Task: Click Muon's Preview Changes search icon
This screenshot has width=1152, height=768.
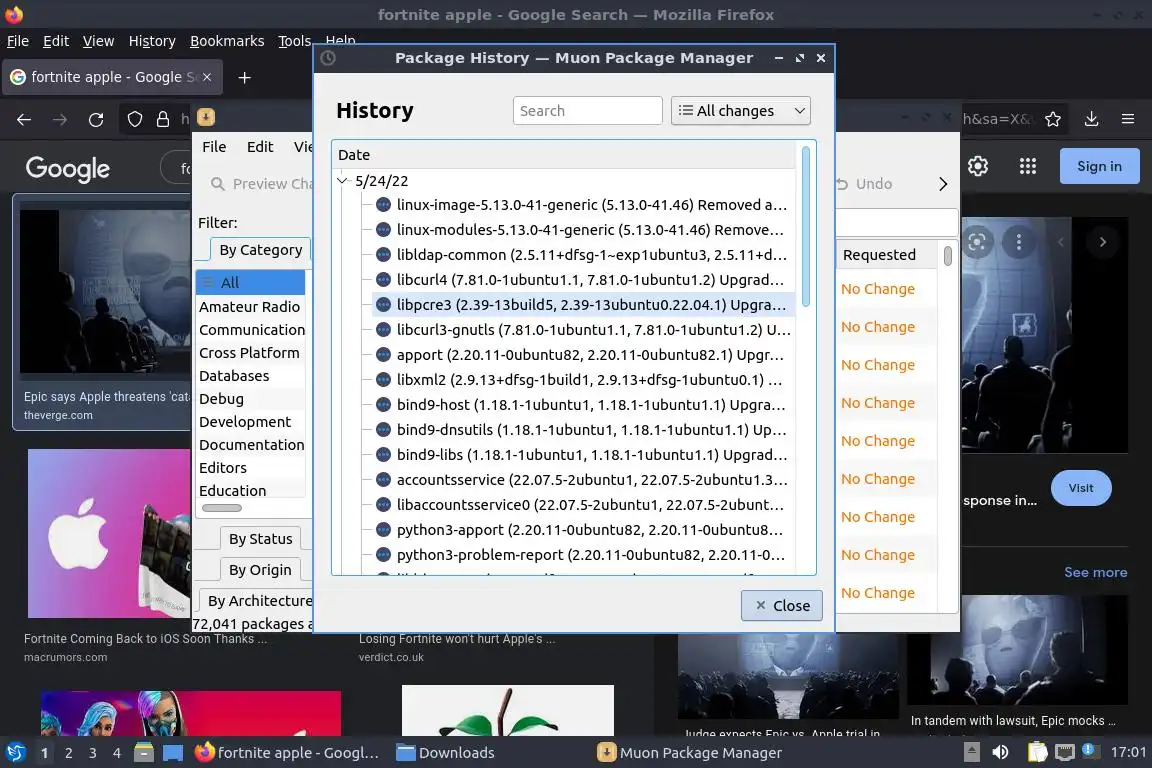Action: (217, 184)
